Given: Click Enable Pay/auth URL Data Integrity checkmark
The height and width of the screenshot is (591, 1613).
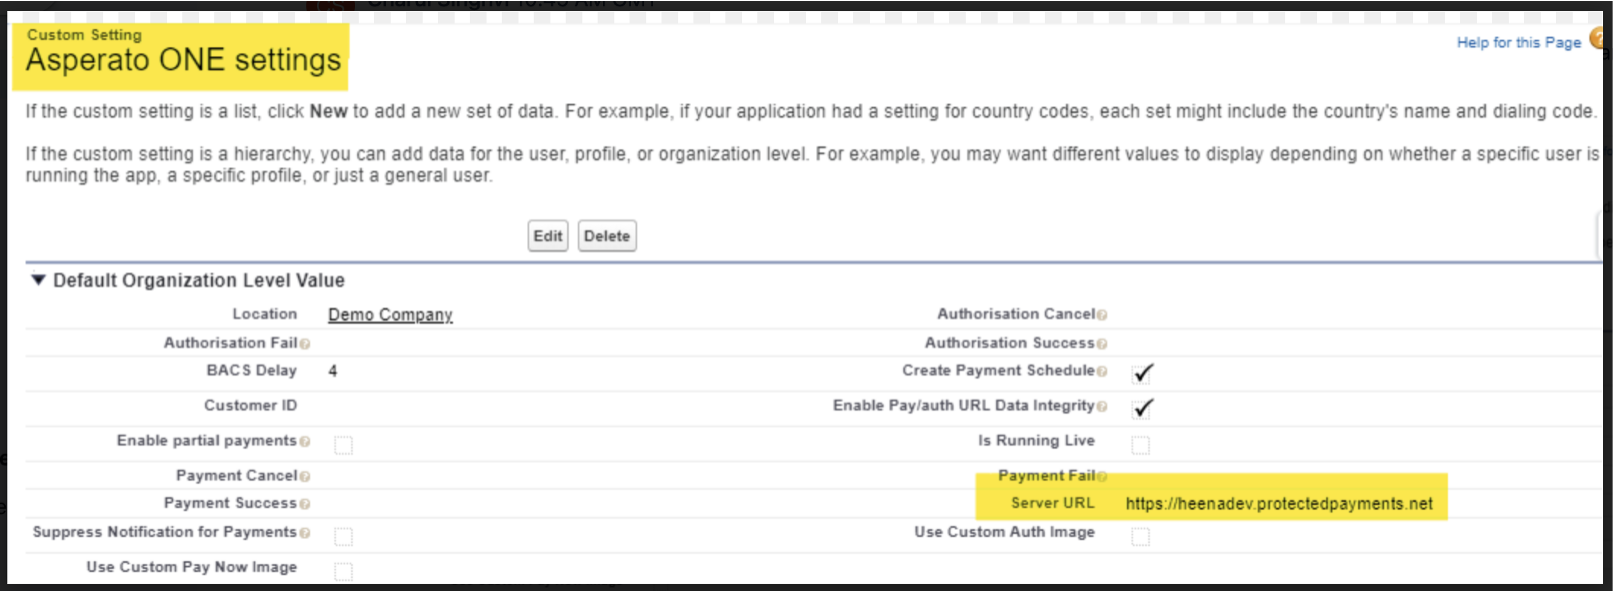Looking at the screenshot, I should [x=1143, y=408].
